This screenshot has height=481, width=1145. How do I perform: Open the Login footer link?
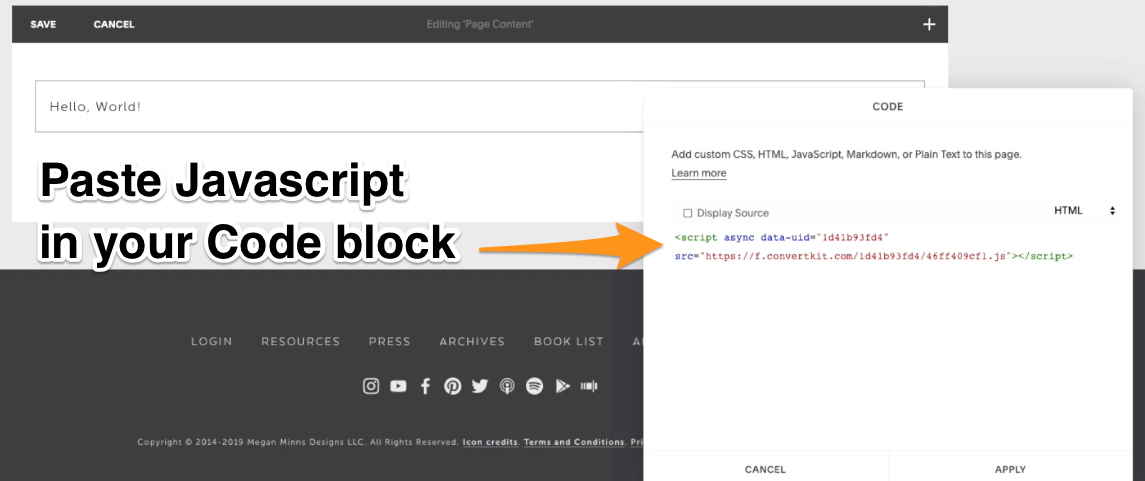212,342
